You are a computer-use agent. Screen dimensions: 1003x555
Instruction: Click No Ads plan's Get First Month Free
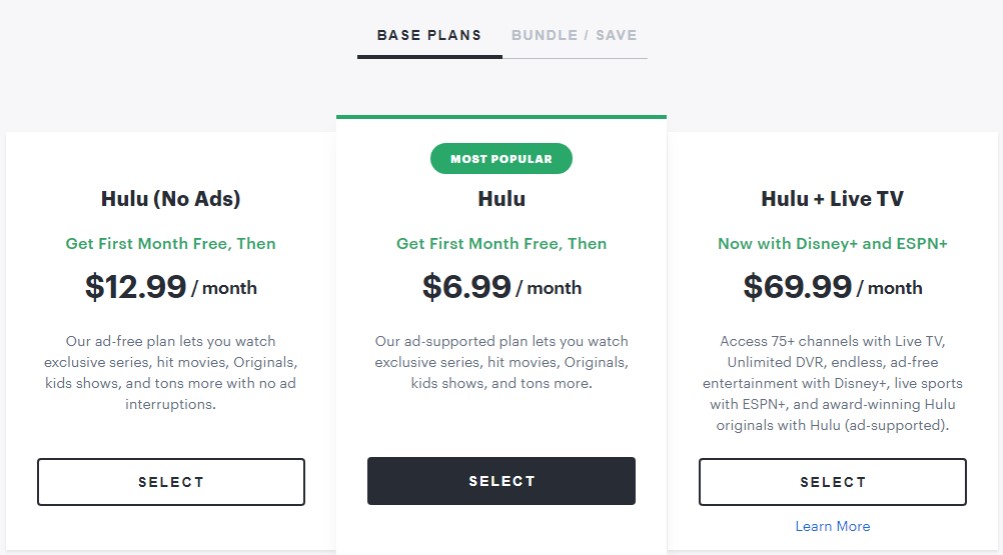pos(171,244)
